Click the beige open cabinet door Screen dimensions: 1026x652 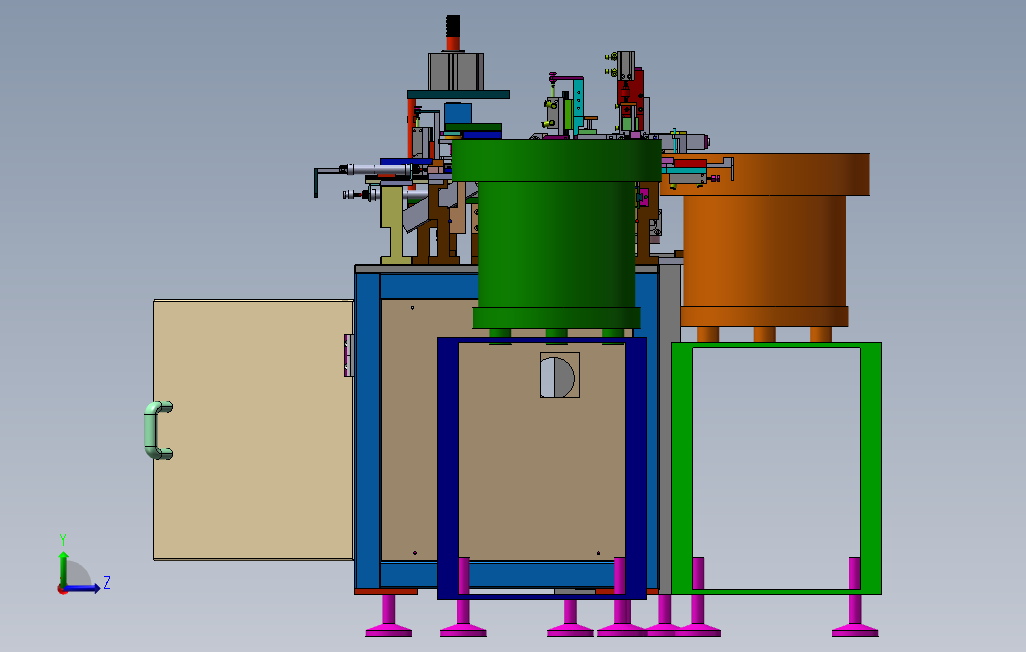[253, 429]
